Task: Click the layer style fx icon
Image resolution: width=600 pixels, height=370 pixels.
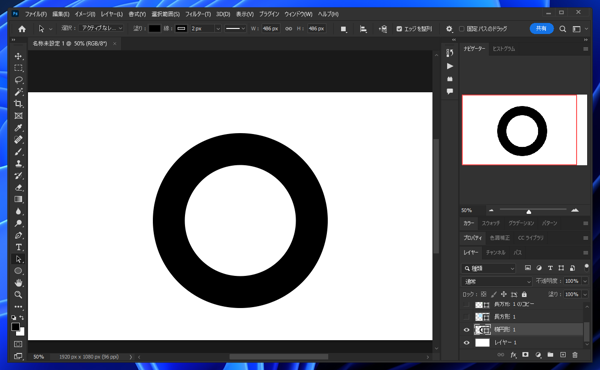Action: tap(513, 355)
